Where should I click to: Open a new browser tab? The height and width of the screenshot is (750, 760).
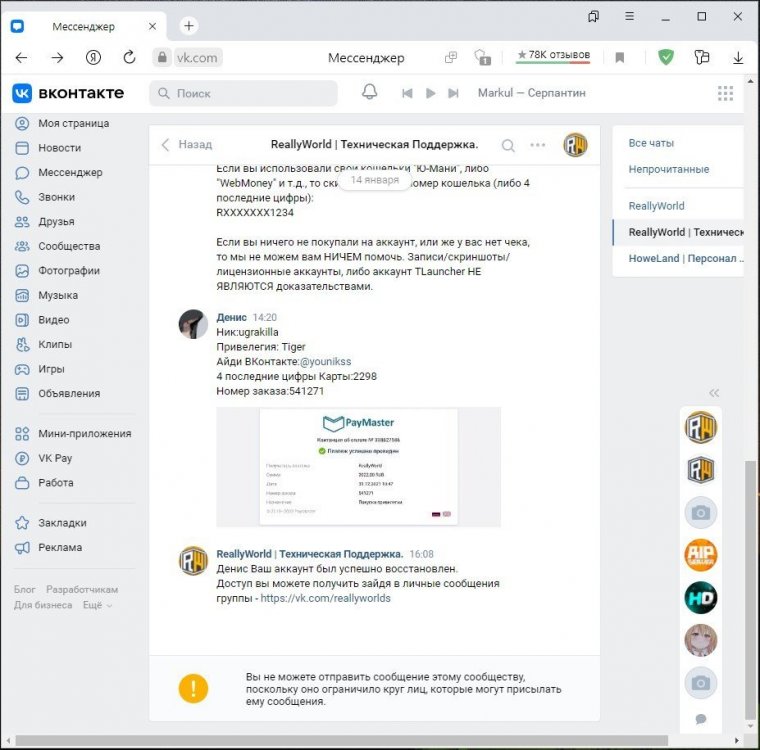click(189, 26)
